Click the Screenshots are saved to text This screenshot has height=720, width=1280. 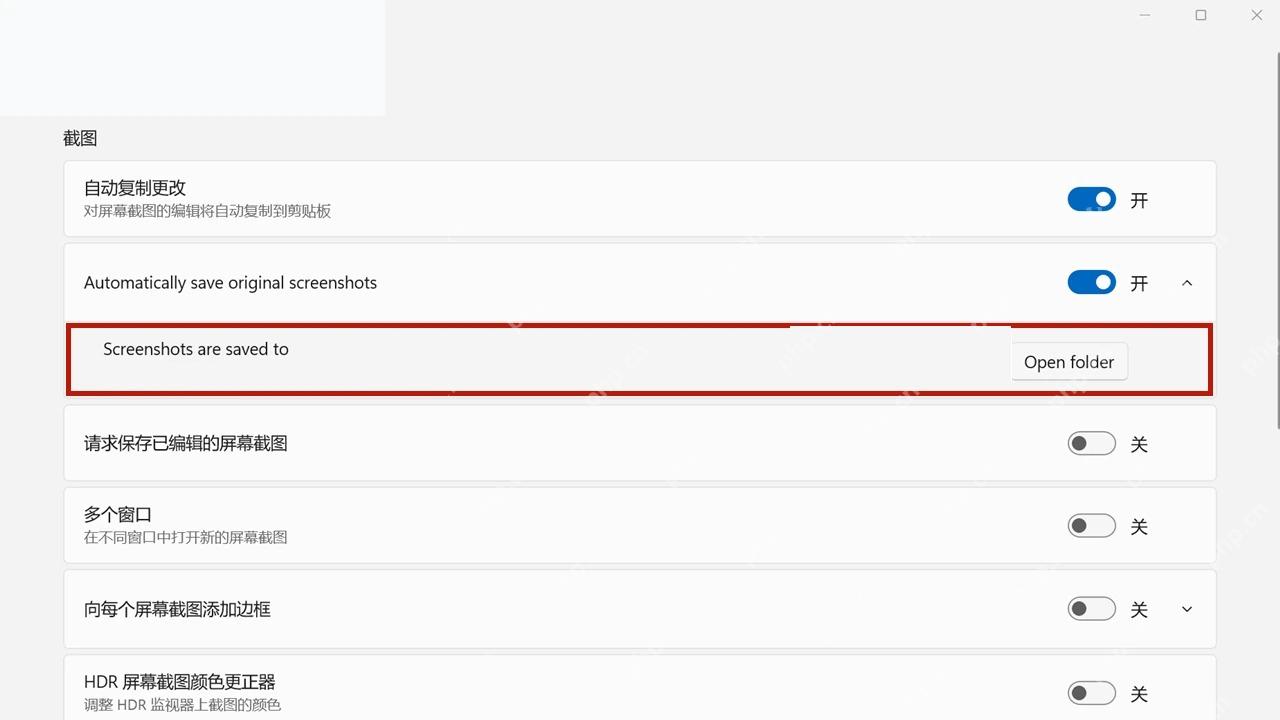196,349
